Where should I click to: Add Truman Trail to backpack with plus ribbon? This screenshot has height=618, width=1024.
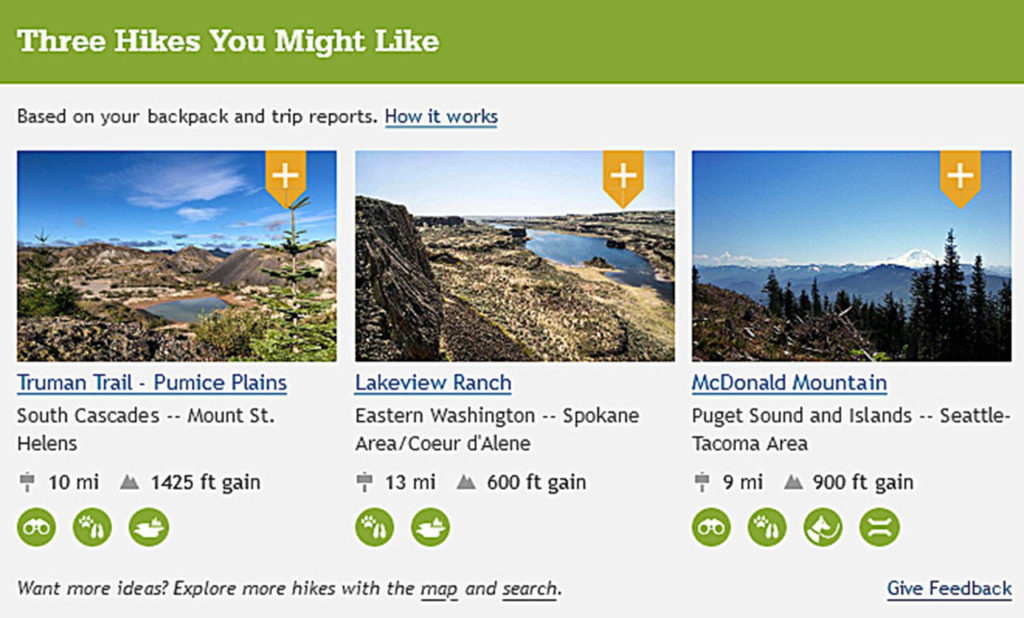click(x=285, y=177)
